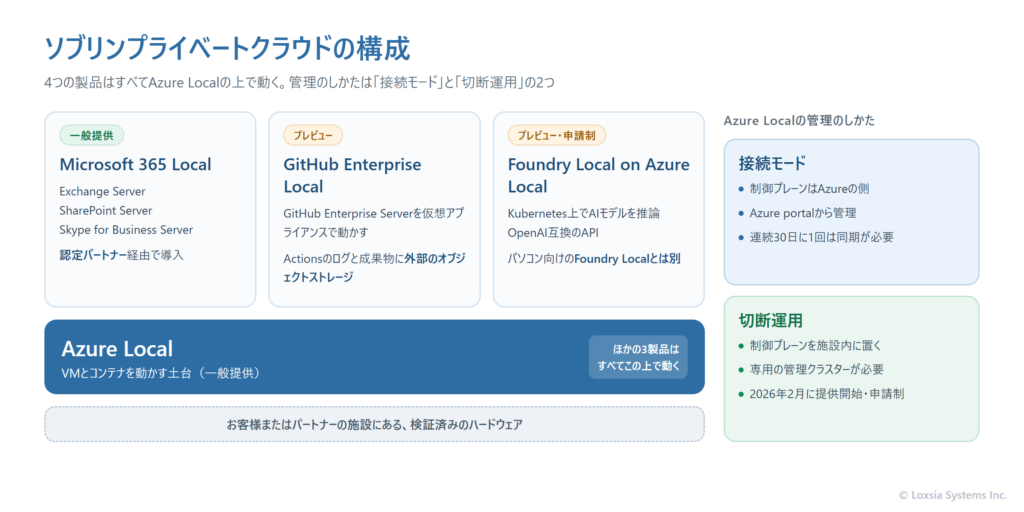This screenshot has height=512, width=1024.
Task: Click the Azure portalから管理 bullet
Action: click(x=803, y=213)
